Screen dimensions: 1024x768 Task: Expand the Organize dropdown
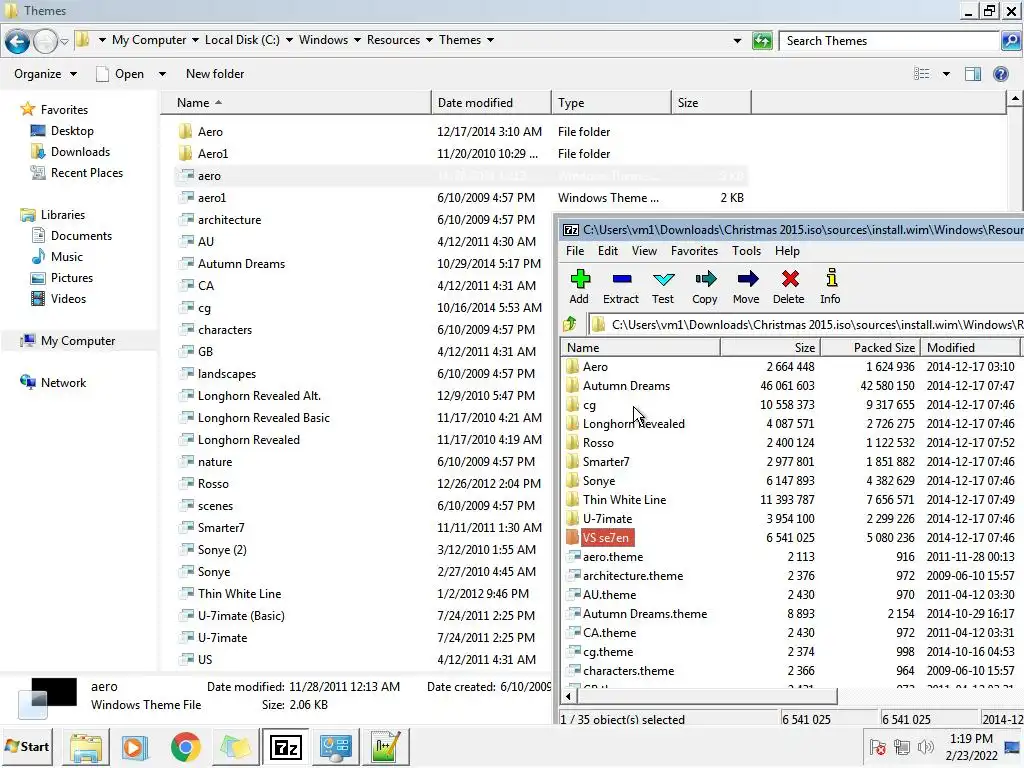(x=45, y=74)
